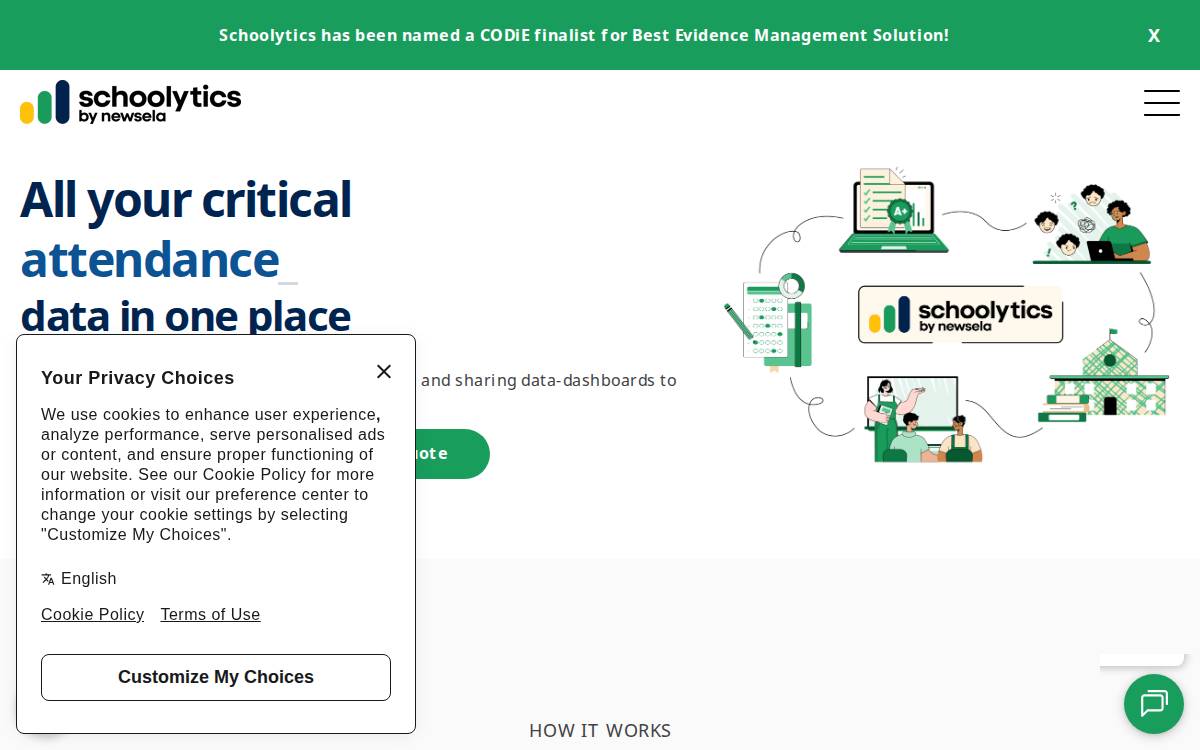Click the checklist and book illustration

769,322
